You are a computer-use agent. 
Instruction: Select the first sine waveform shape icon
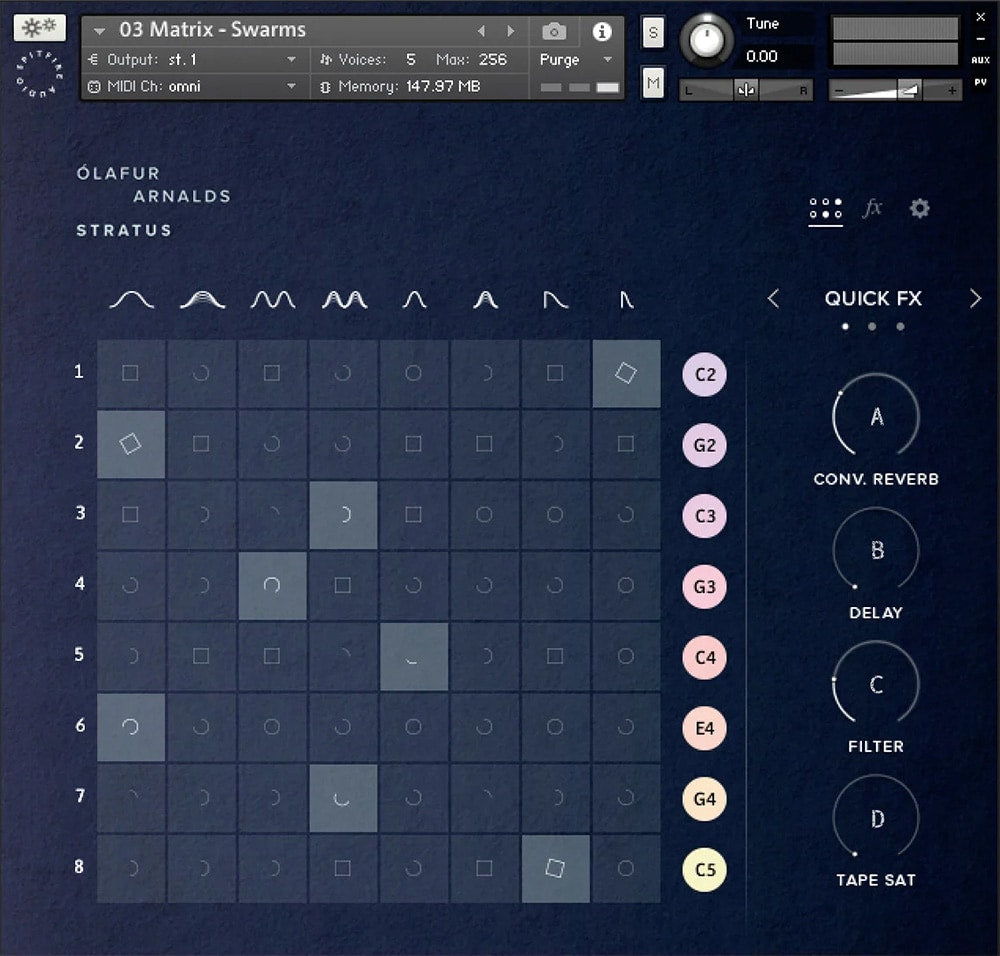130,298
